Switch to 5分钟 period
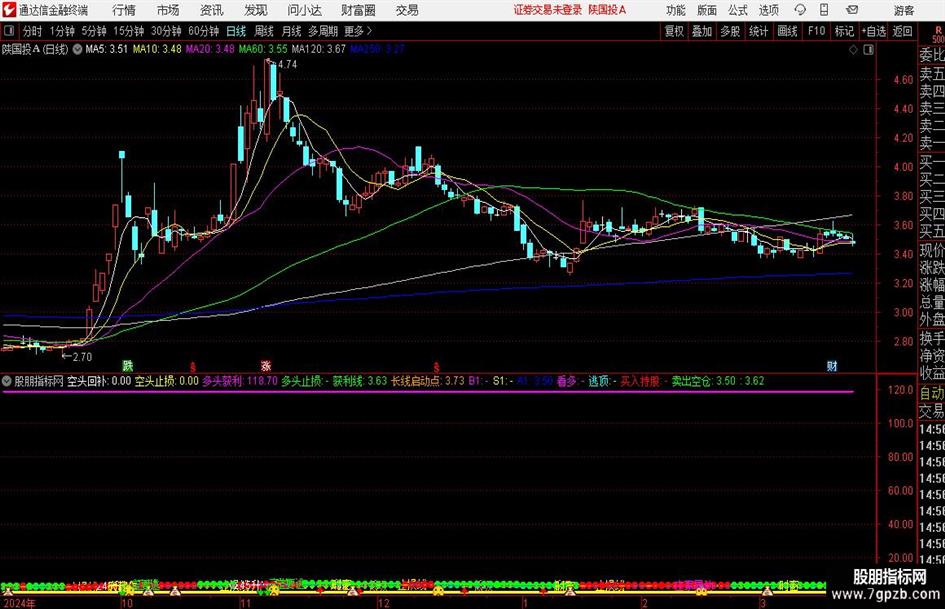 [x=93, y=31]
